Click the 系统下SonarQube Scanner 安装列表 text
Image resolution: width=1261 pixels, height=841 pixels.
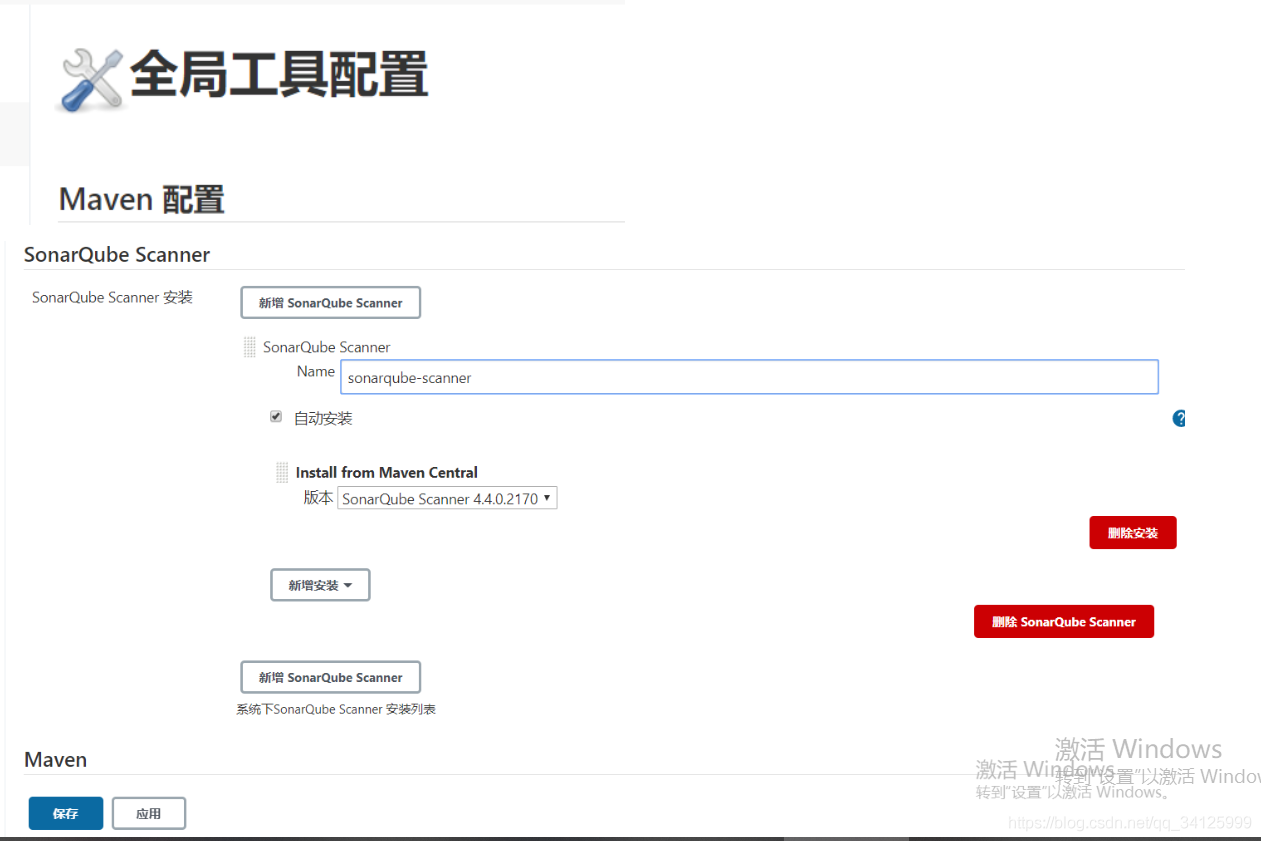click(336, 709)
